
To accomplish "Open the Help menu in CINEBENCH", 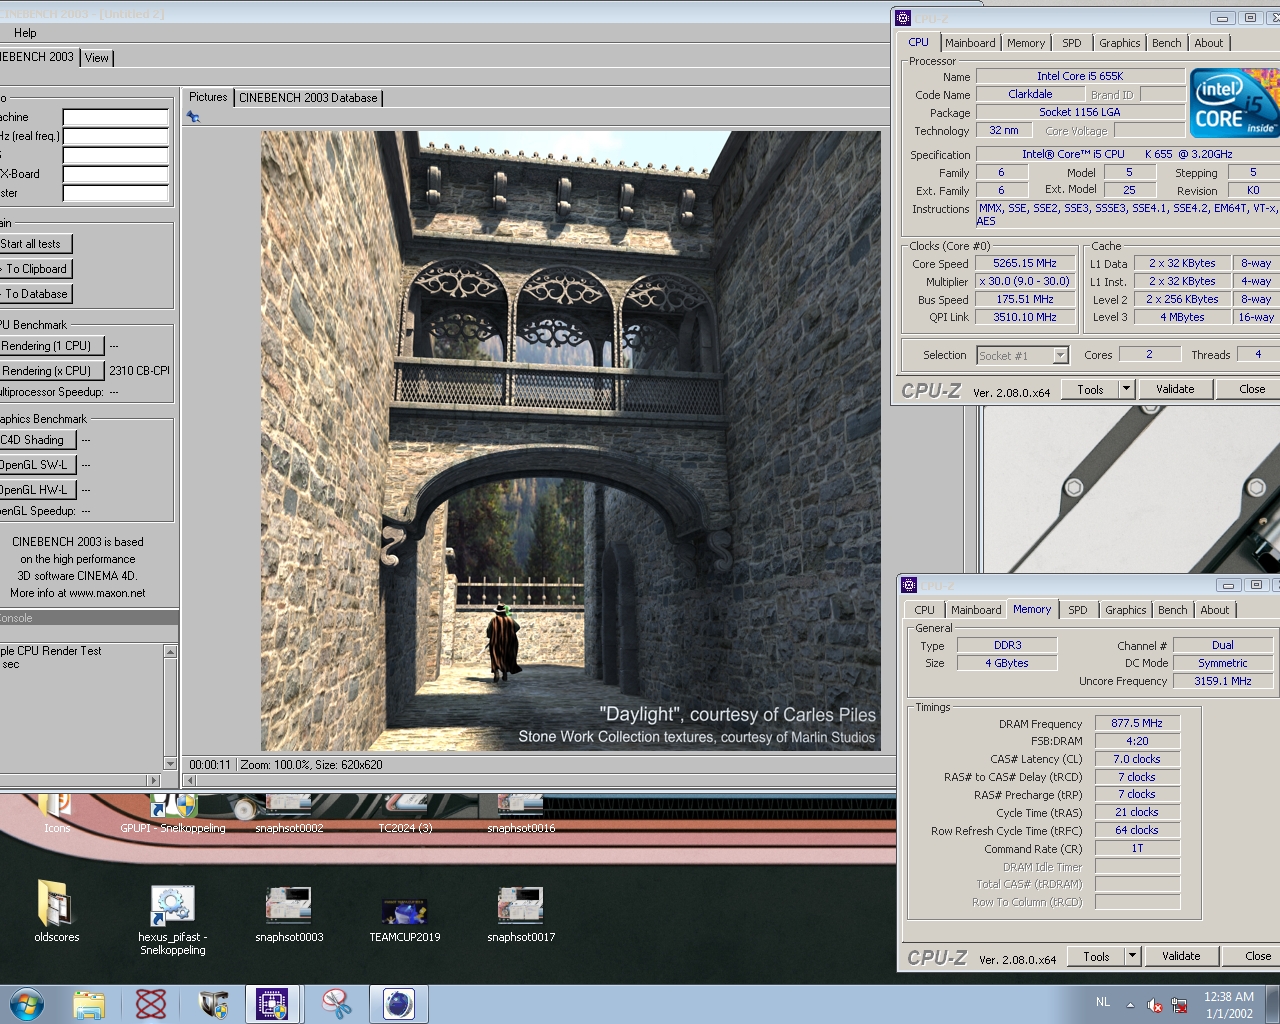I will click(x=25, y=33).
